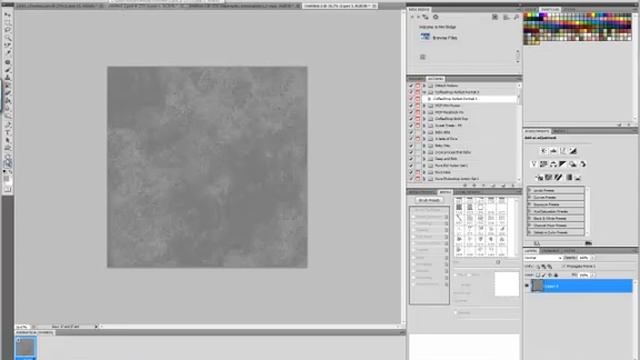Switch to the History tab
The height and width of the screenshot is (360, 640).
point(416,79)
